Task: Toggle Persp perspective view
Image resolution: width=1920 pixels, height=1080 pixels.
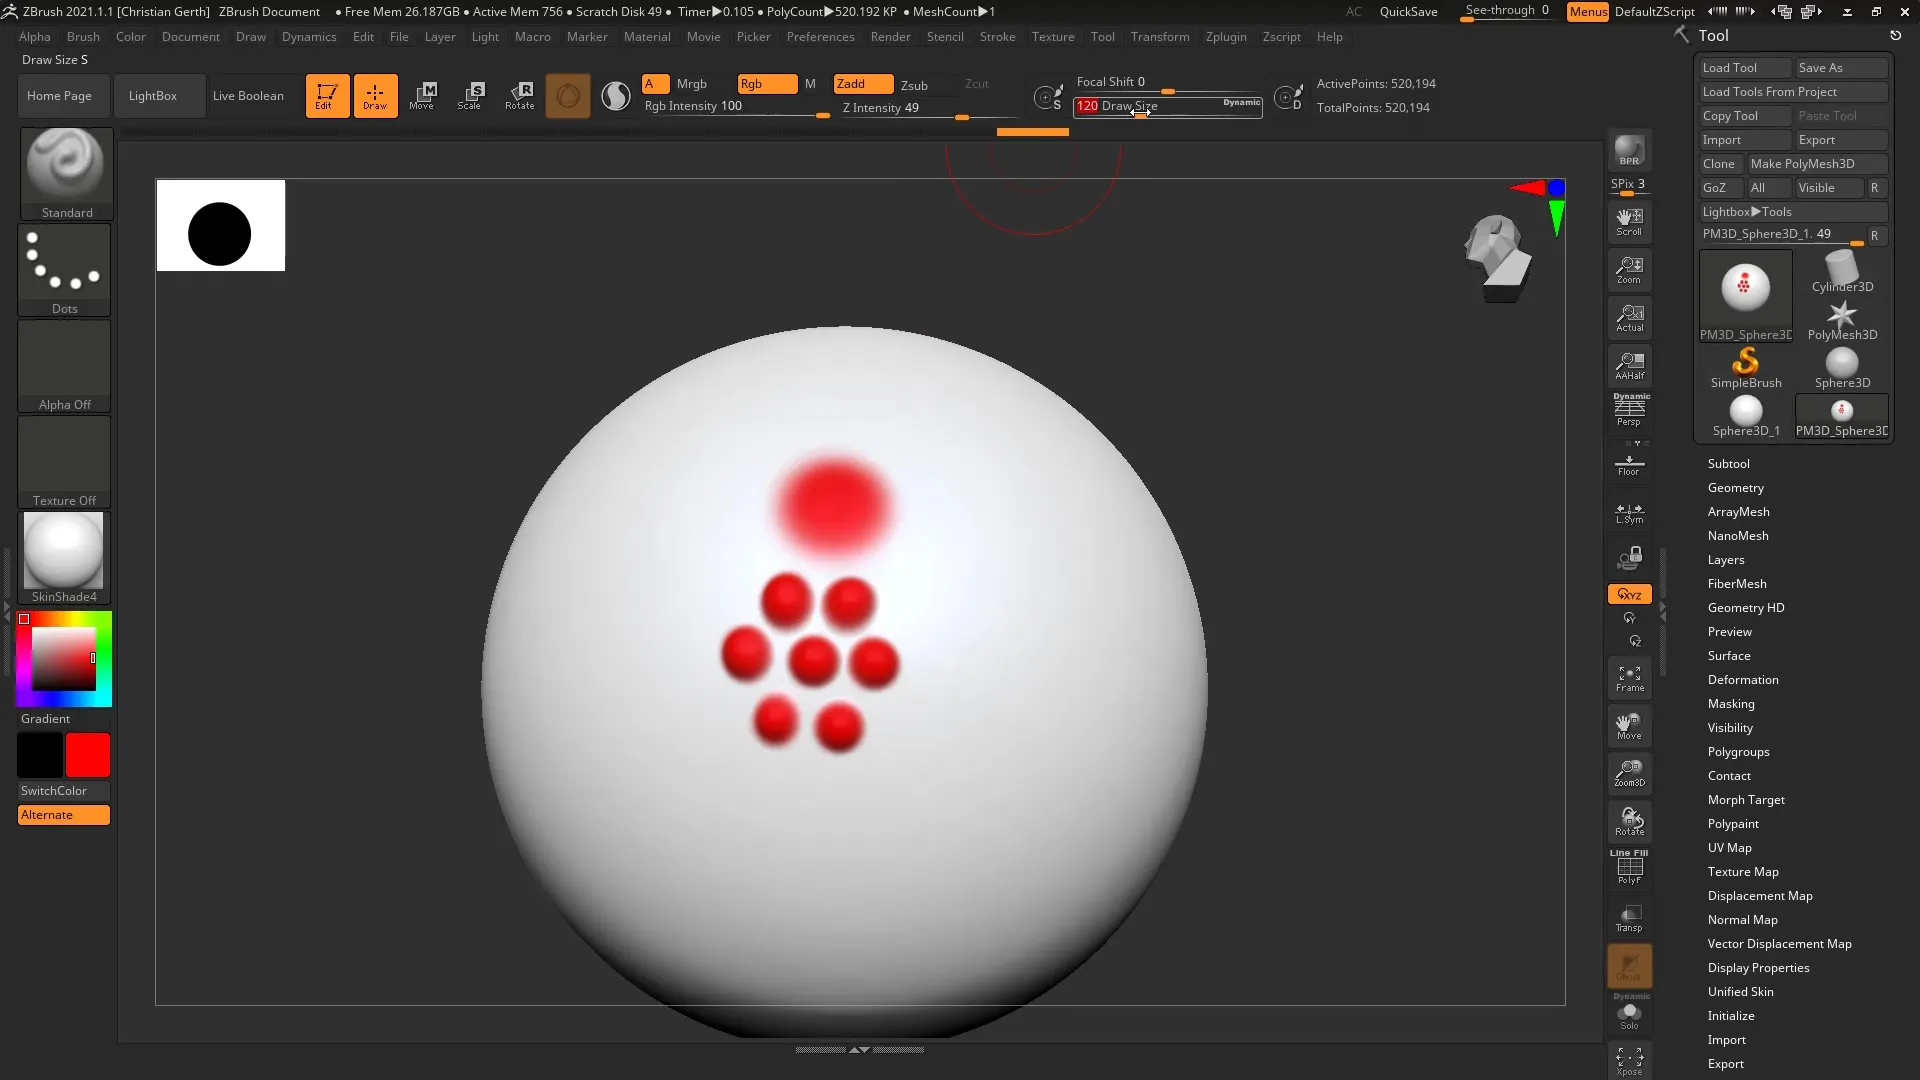Action: coord(1629,411)
